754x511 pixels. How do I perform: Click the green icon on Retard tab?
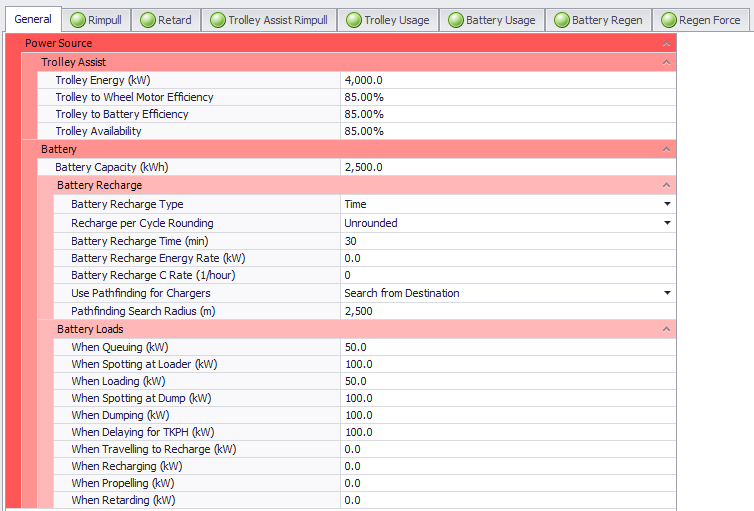146,20
